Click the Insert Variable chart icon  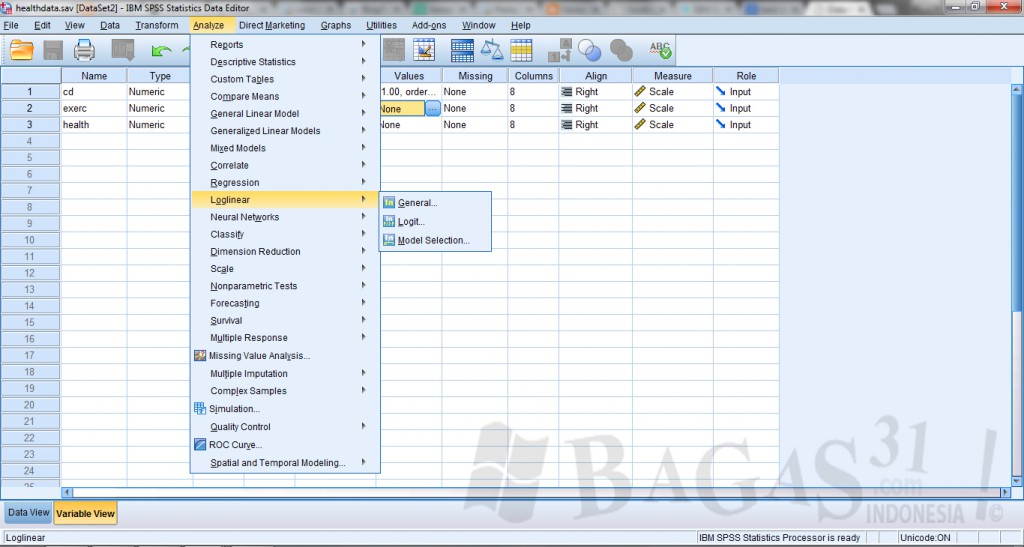(x=424, y=50)
